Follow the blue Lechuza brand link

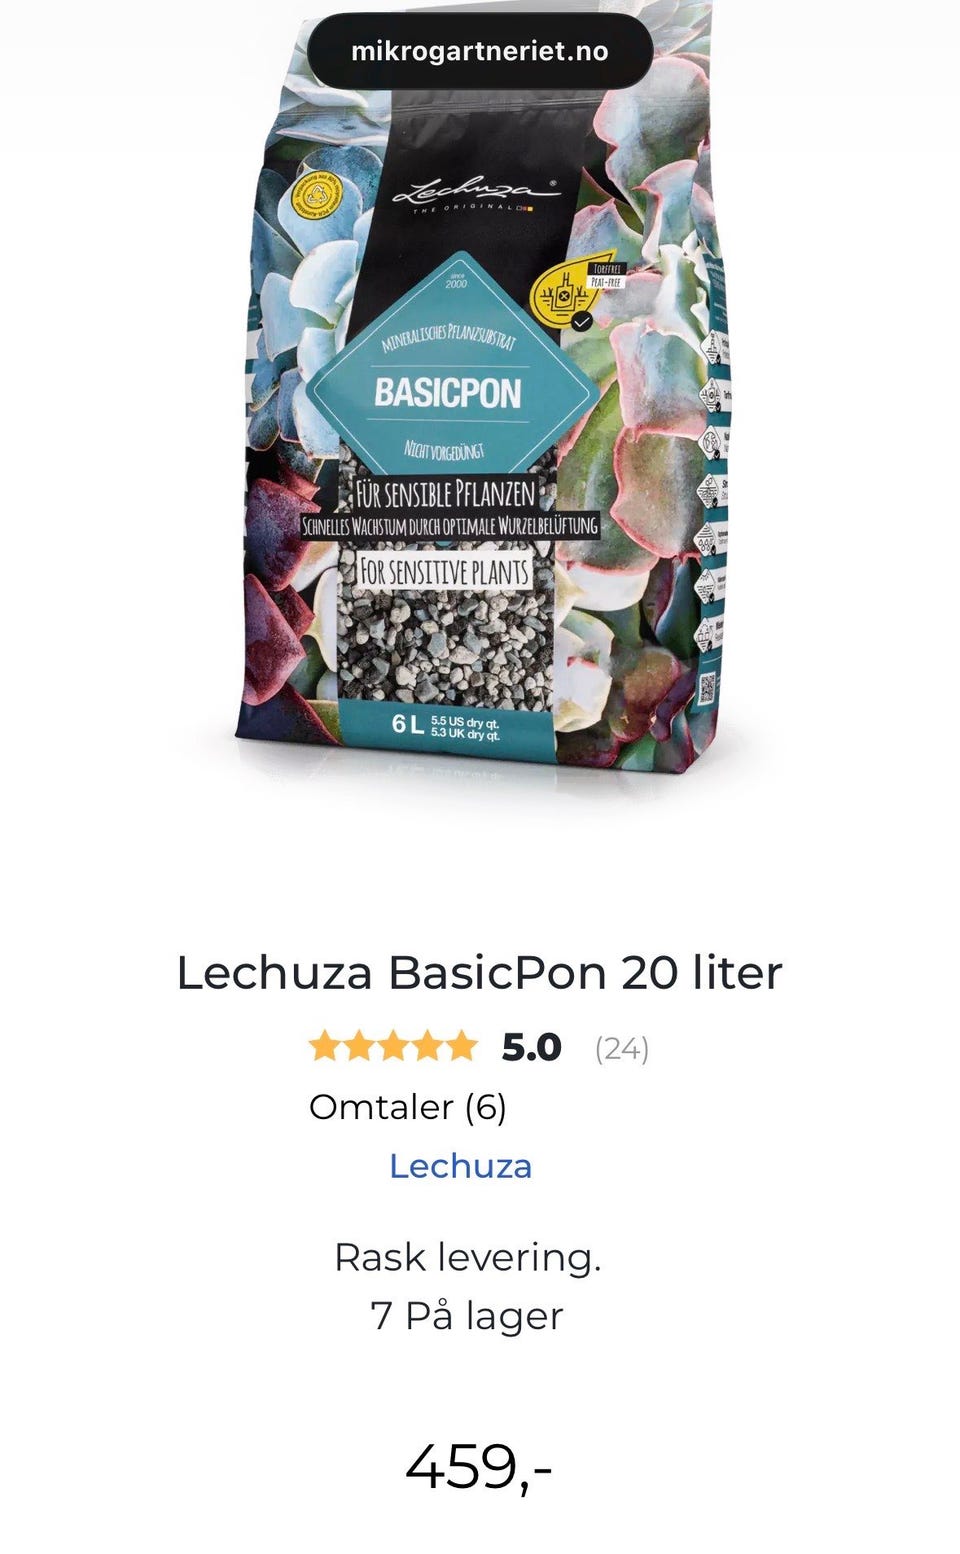(x=460, y=1166)
